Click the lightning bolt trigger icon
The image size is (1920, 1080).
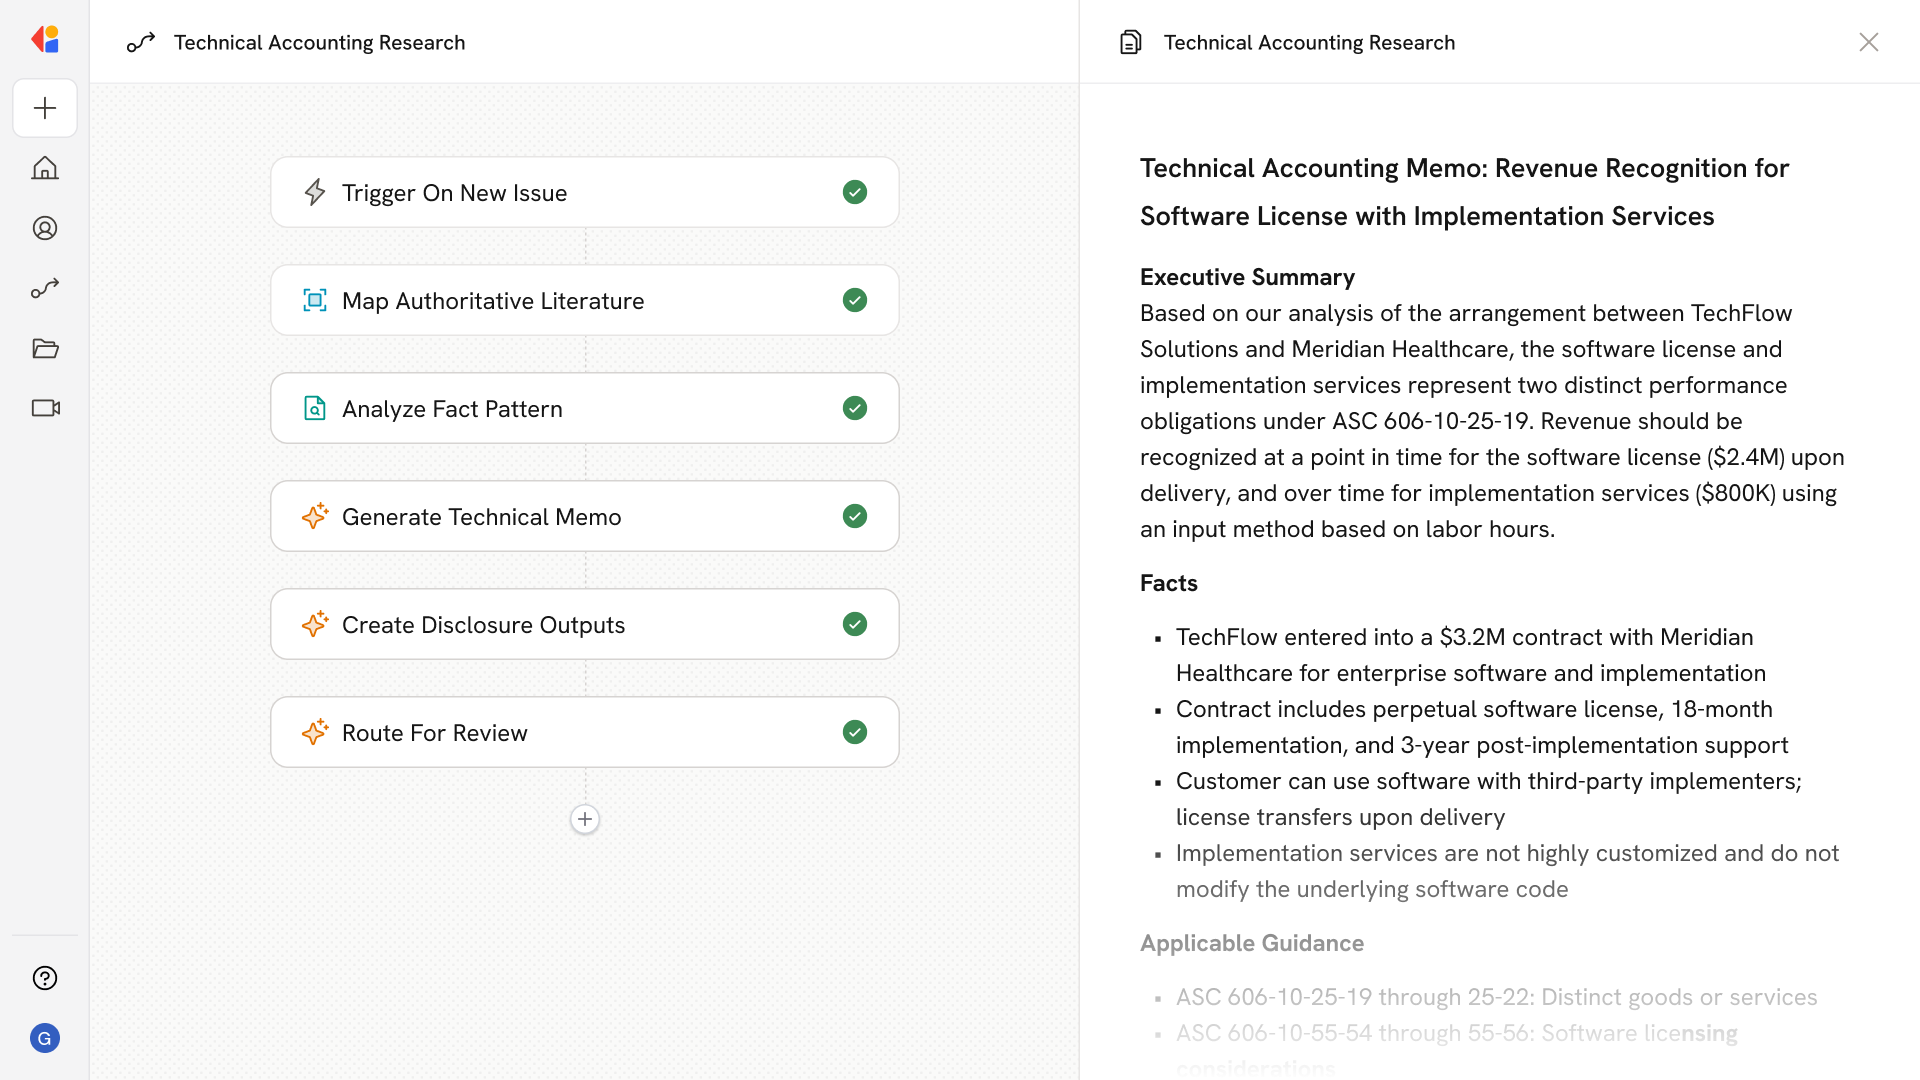tap(315, 192)
